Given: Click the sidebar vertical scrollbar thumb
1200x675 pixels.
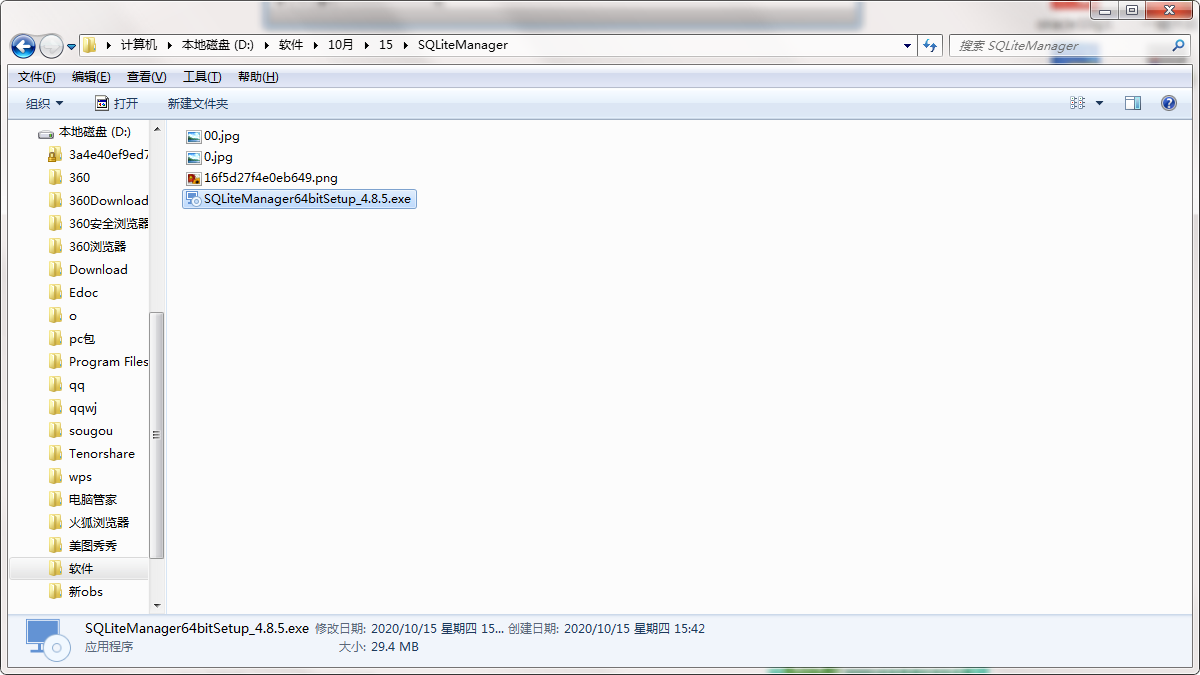Looking at the screenshot, I should (157, 434).
